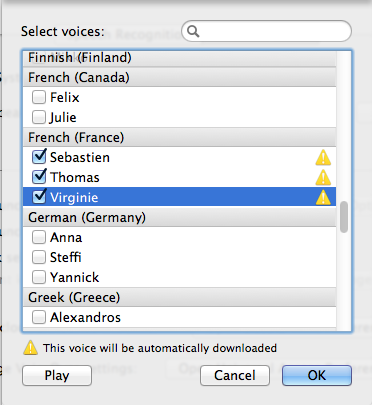Click the warning icon beside Virginie
This screenshot has height=405, width=372.
coord(323,197)
